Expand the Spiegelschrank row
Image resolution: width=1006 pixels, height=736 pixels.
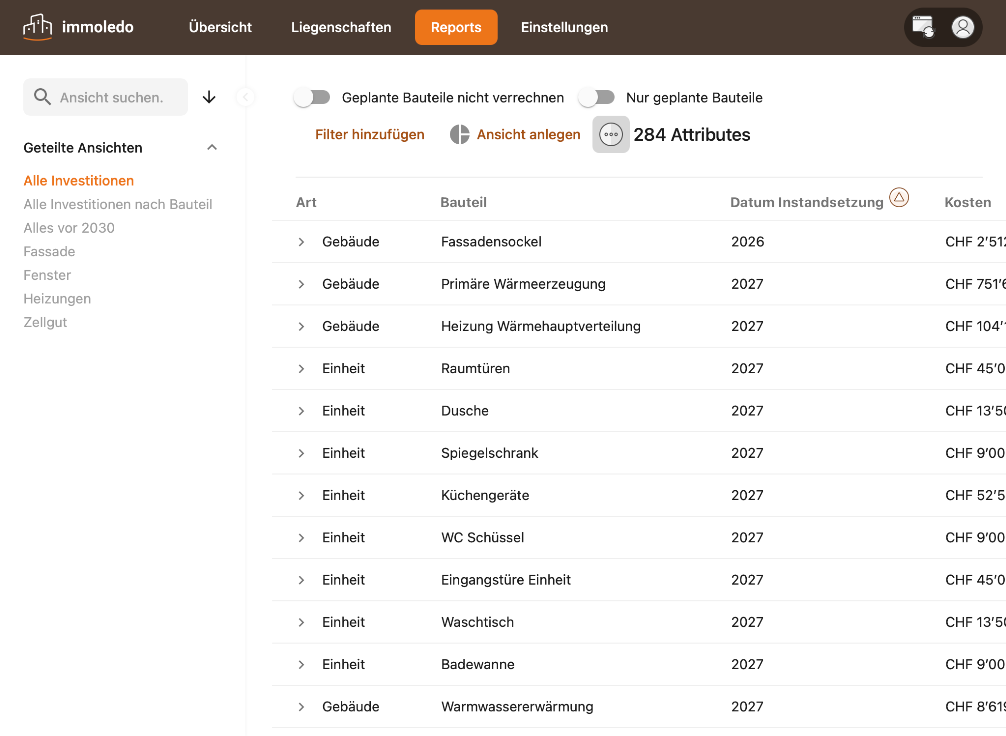301,454
